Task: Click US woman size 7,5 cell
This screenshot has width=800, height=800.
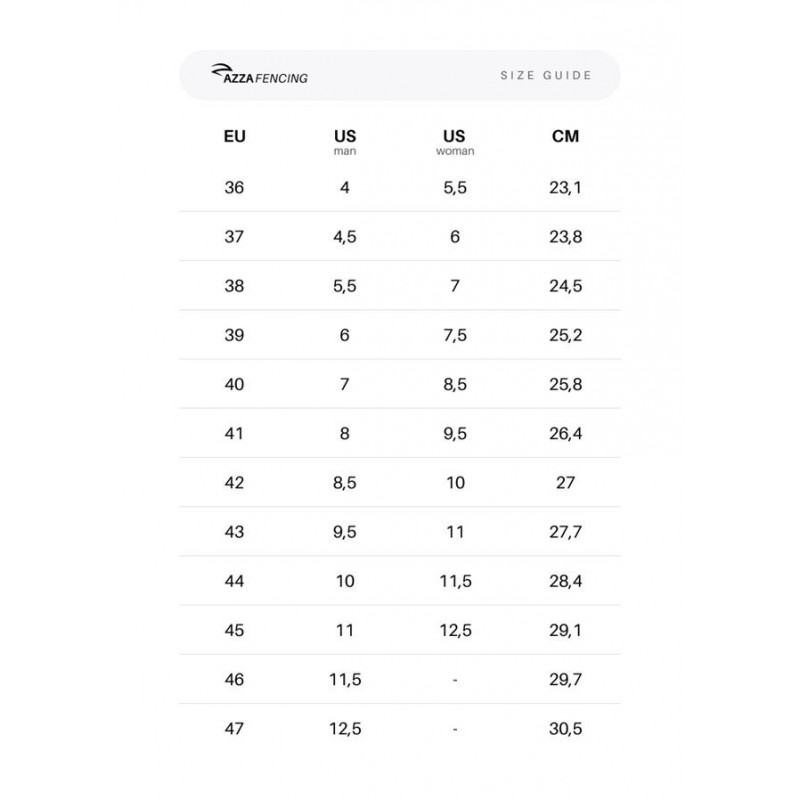Action: coord(455,335)
